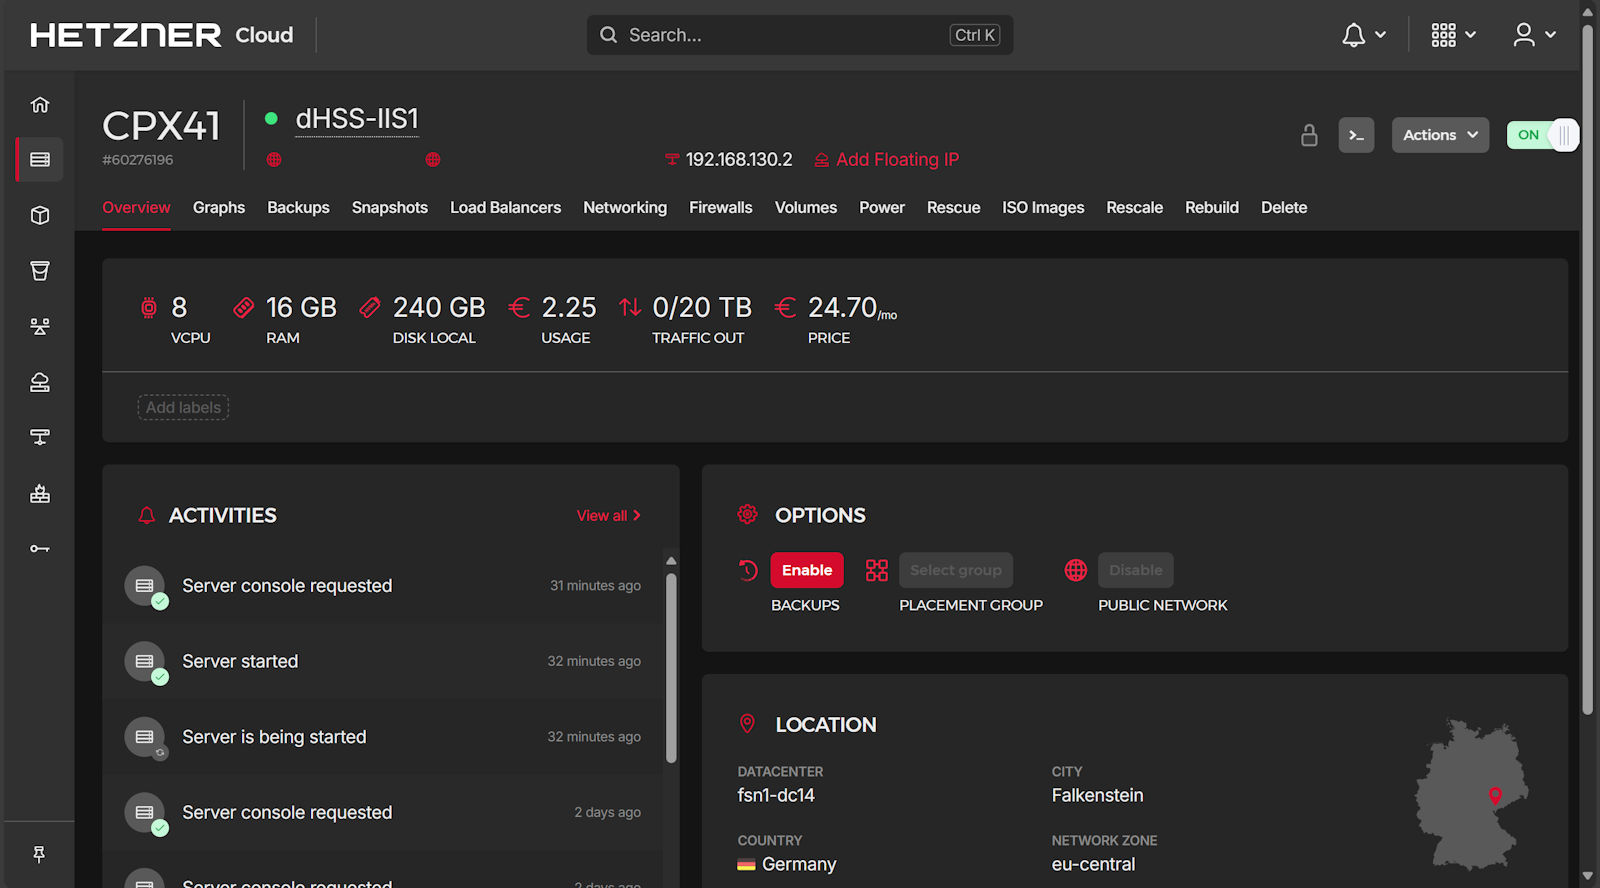Click the Hetzner Cloud logo

click(162, 35)
